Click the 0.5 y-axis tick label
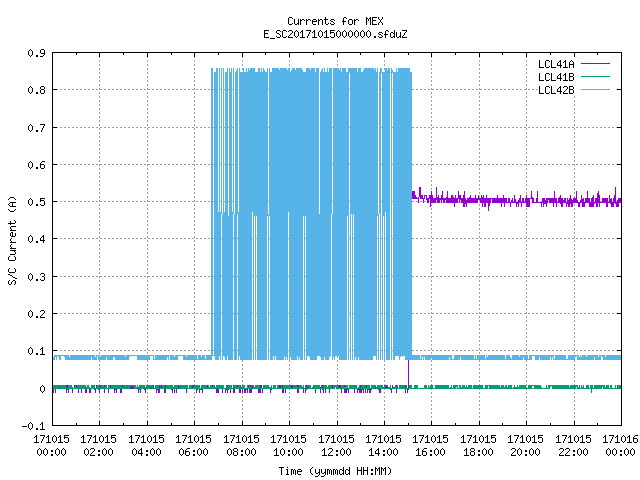 [37, 202]
